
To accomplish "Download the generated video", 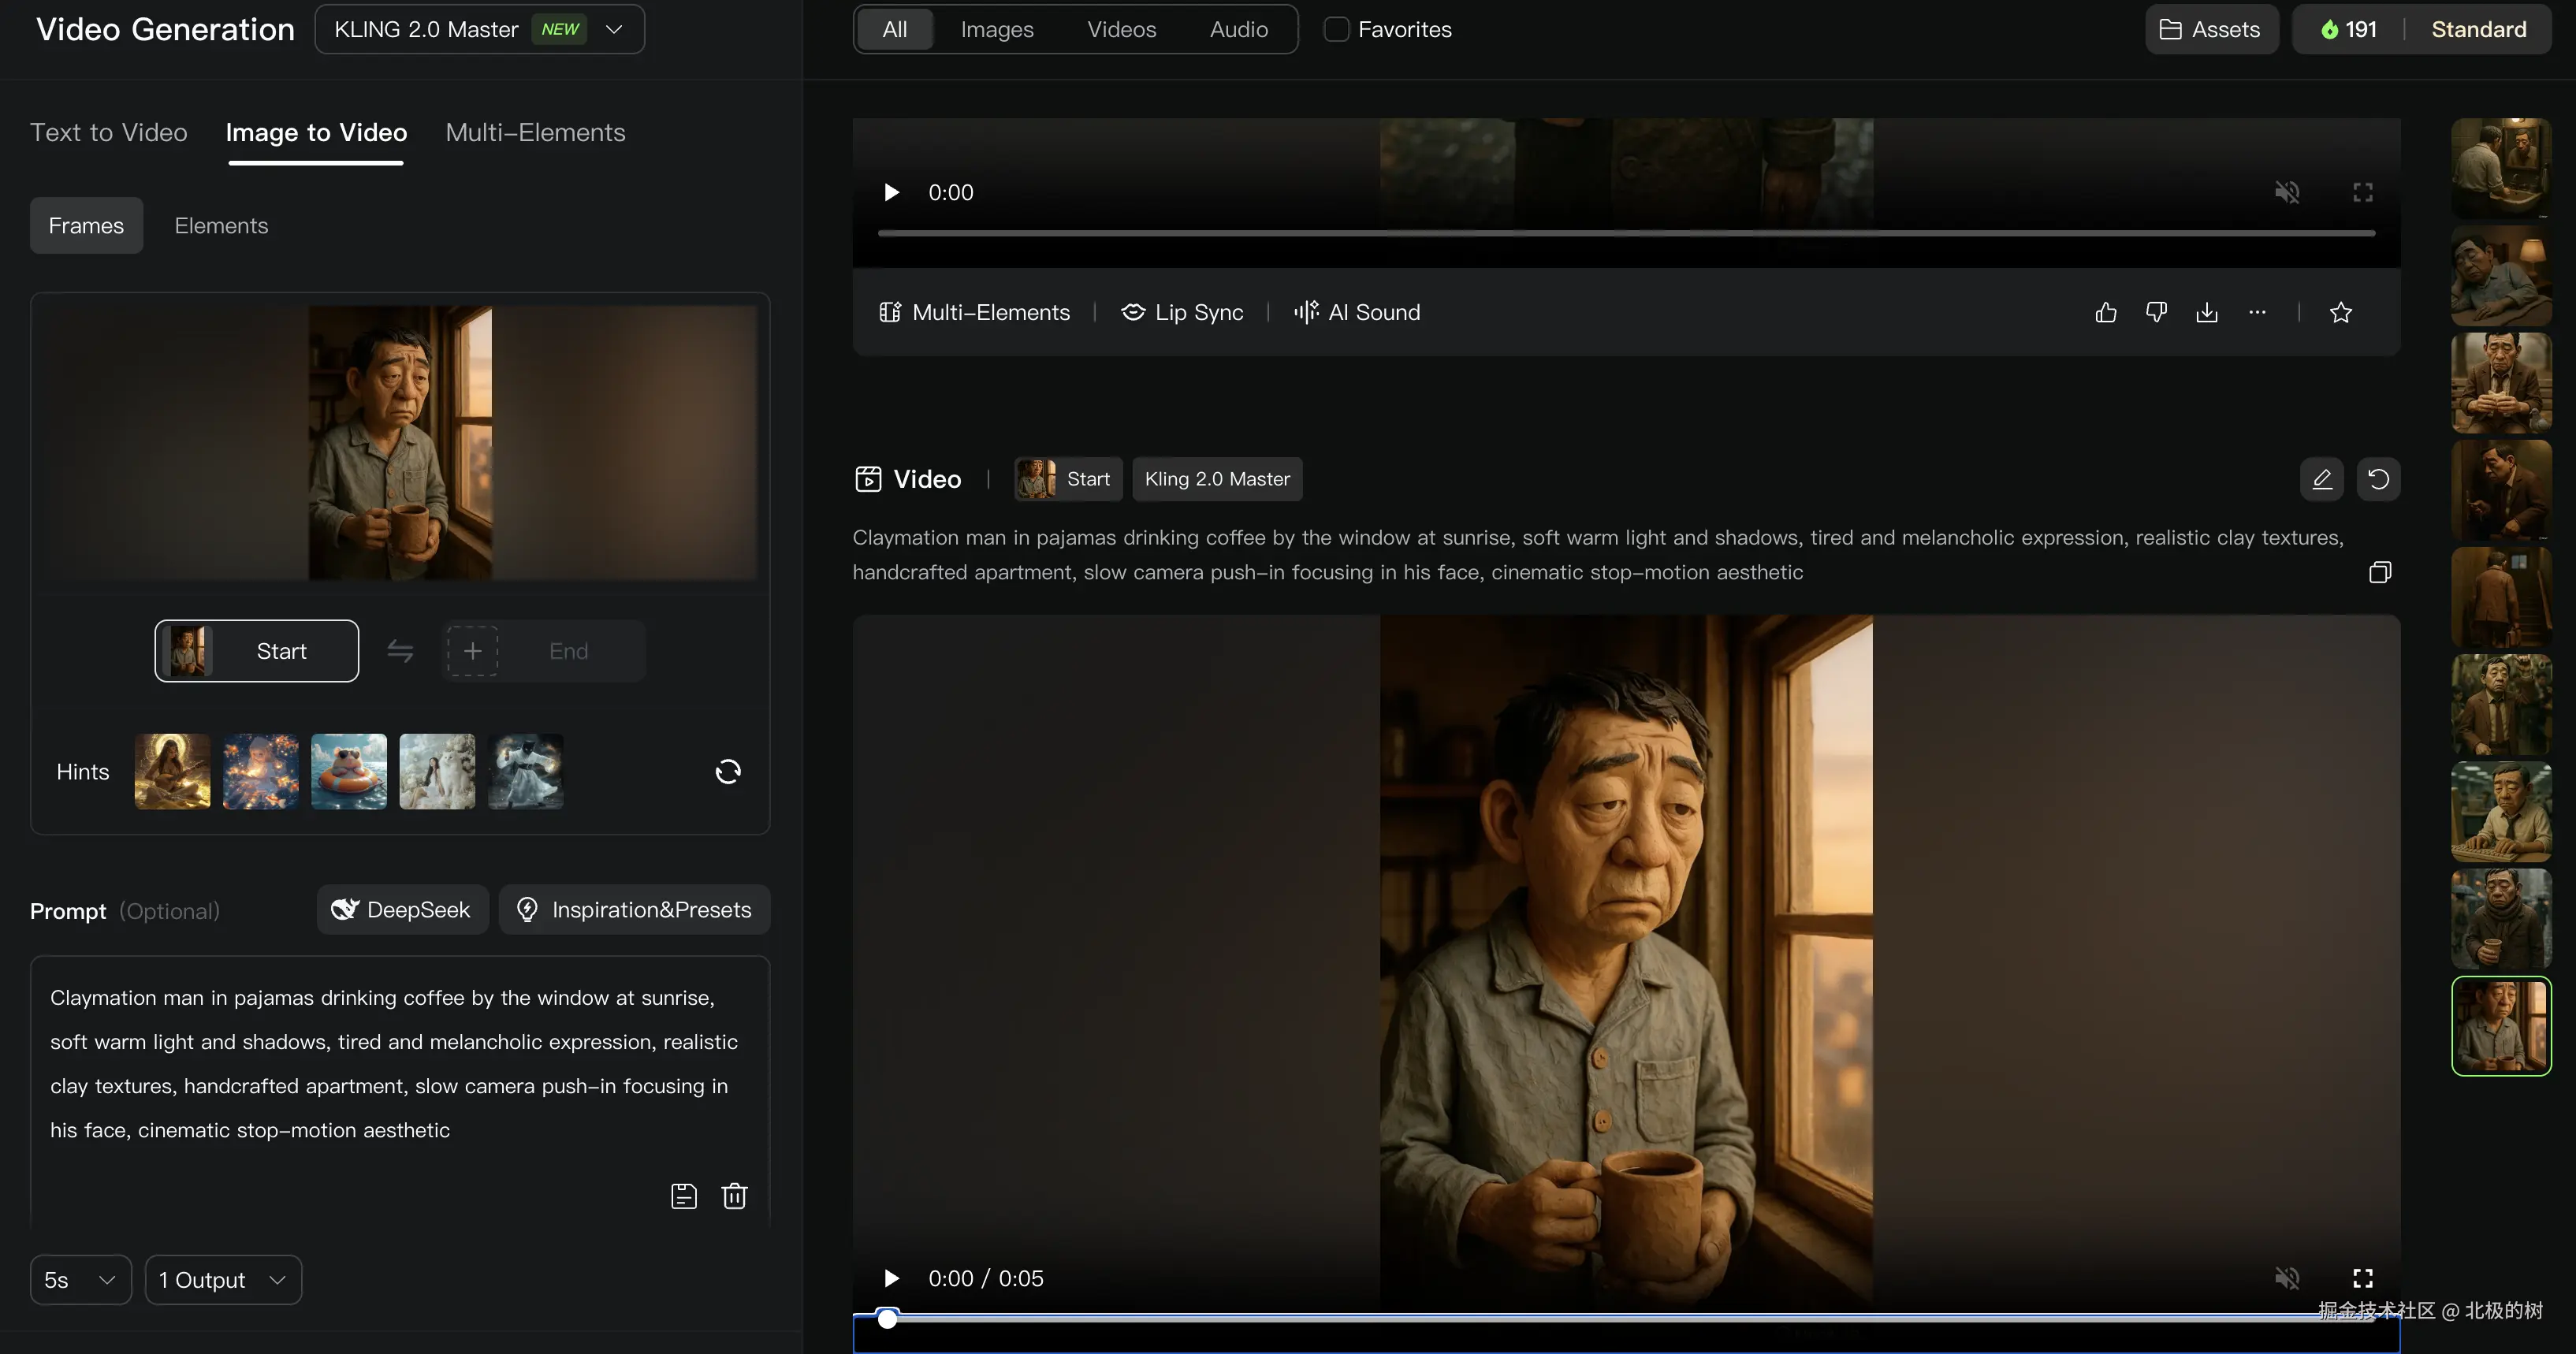I will (2207, 312).
